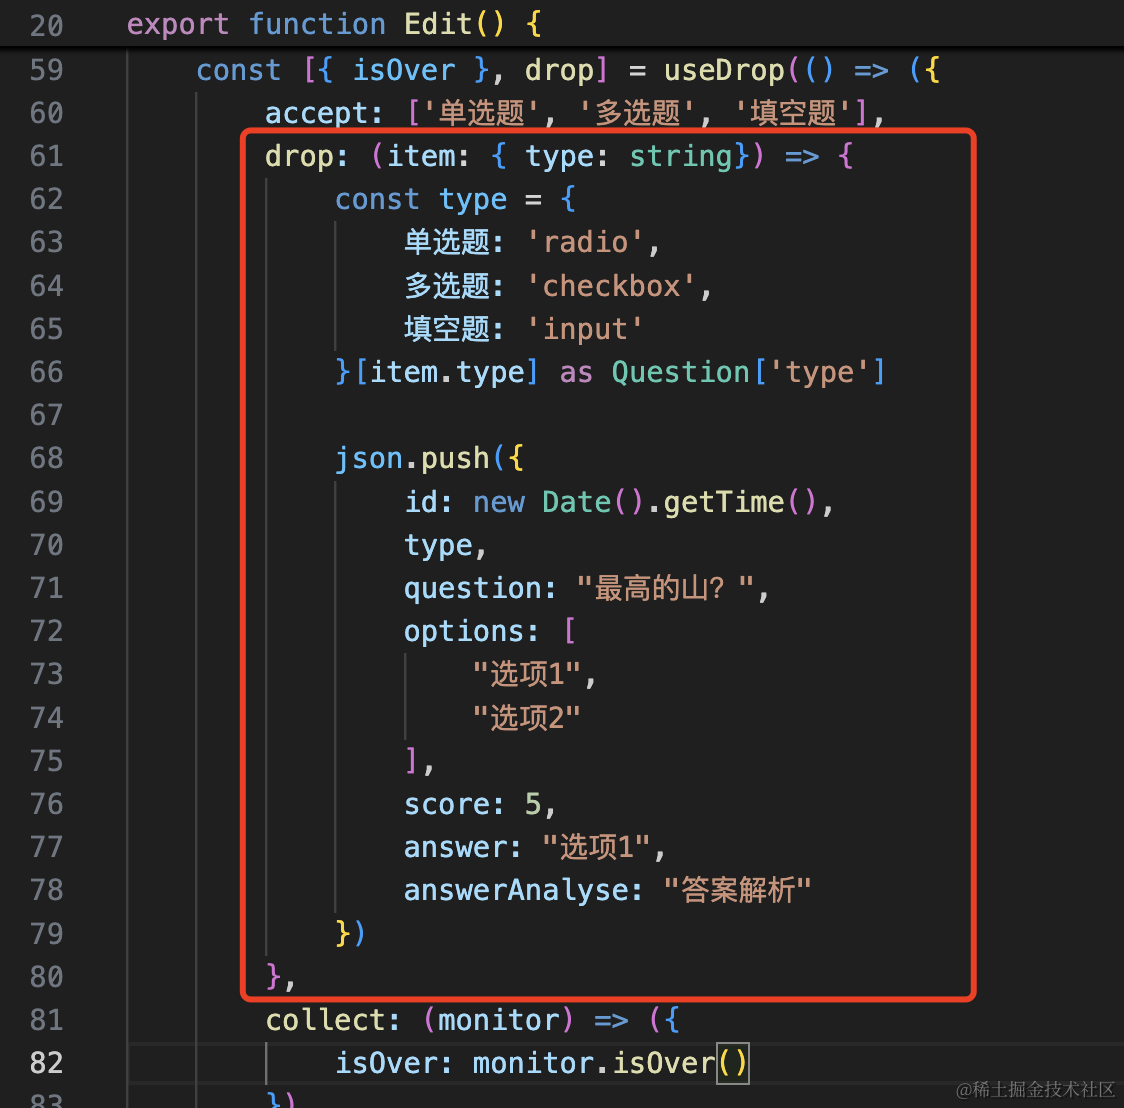
Task: Click the 'isOver' variable on line 59
Action: point(403,70)
